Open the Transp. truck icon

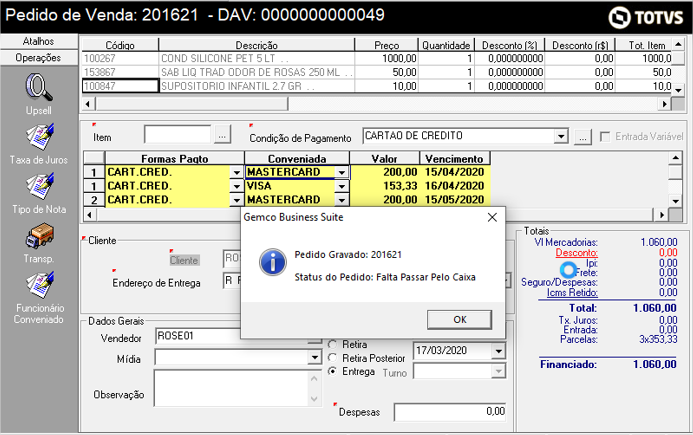39,236
